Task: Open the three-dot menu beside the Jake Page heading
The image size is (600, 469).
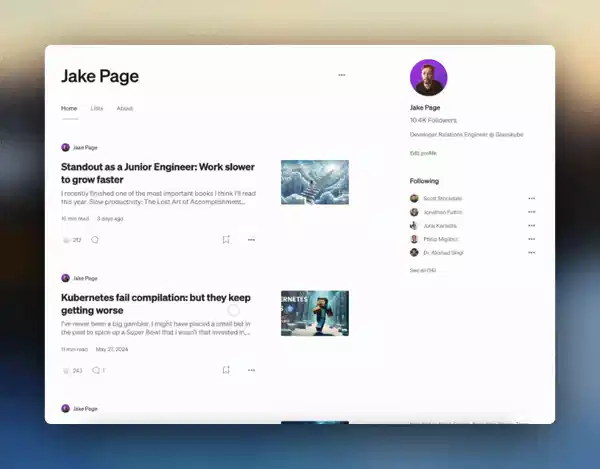Action: click(342, 75)
